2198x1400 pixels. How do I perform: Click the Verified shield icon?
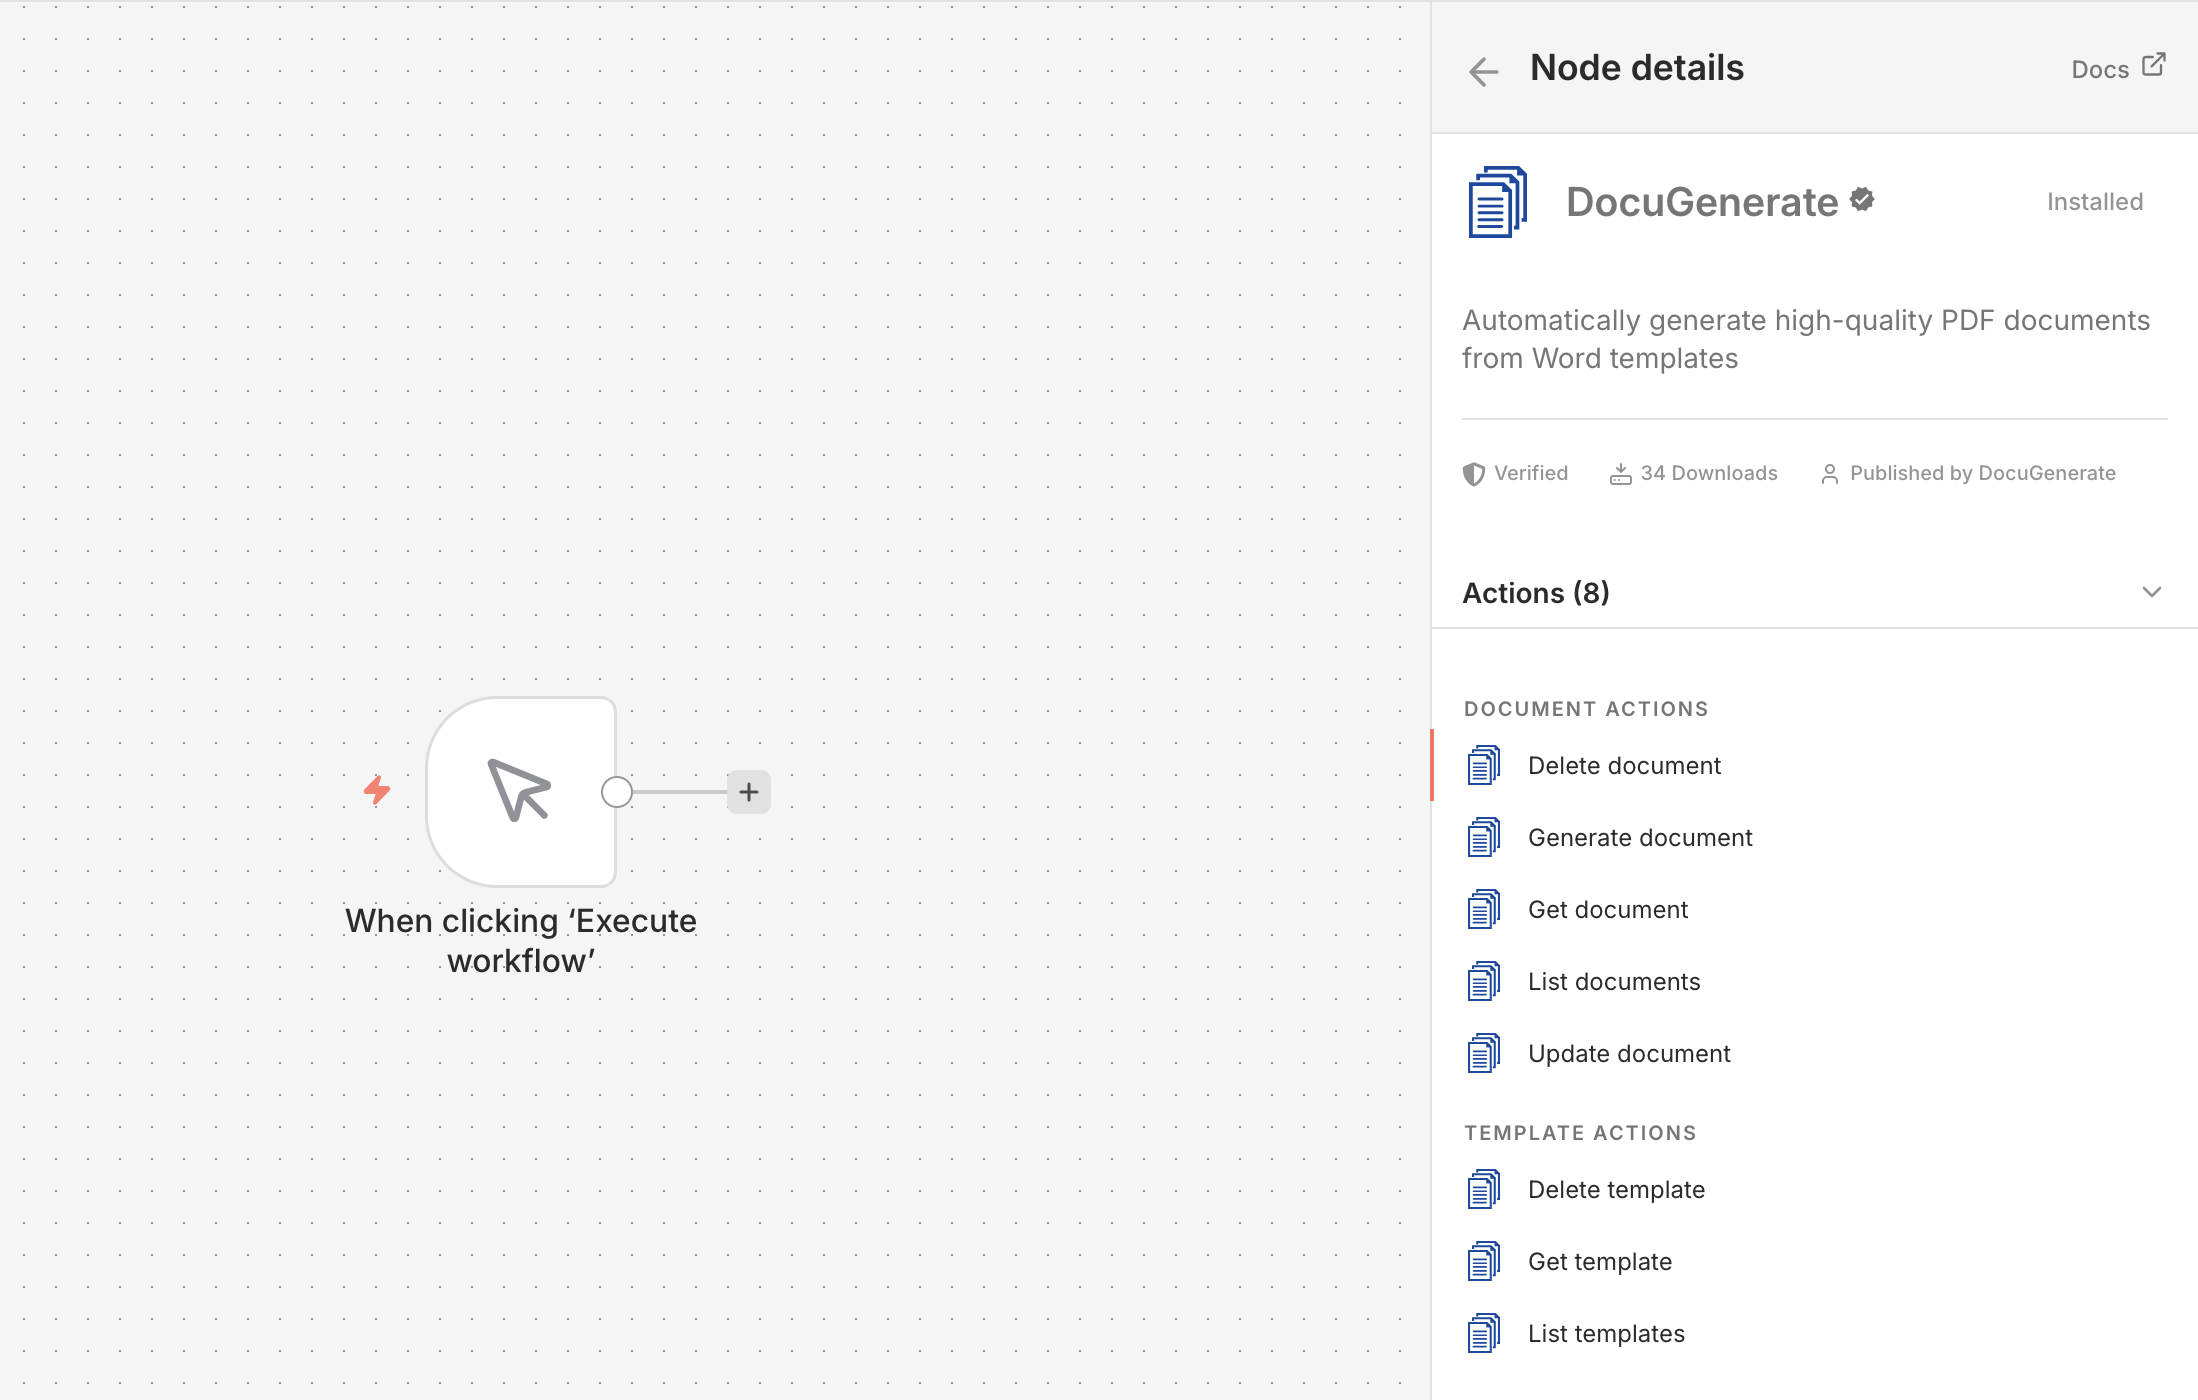click(1474, 473)
